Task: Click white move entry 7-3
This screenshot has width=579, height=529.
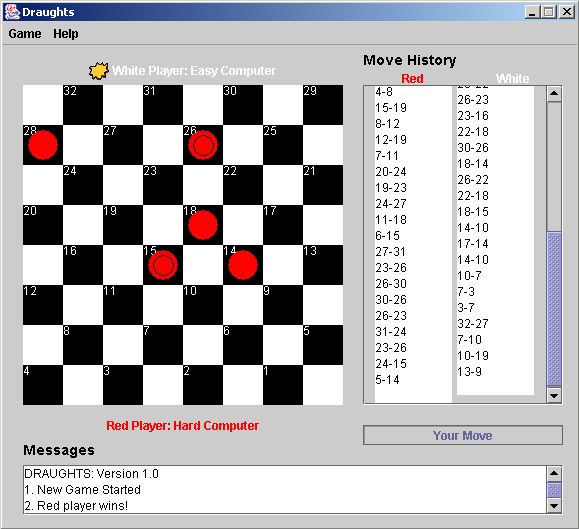Action: tap(466, 291)
